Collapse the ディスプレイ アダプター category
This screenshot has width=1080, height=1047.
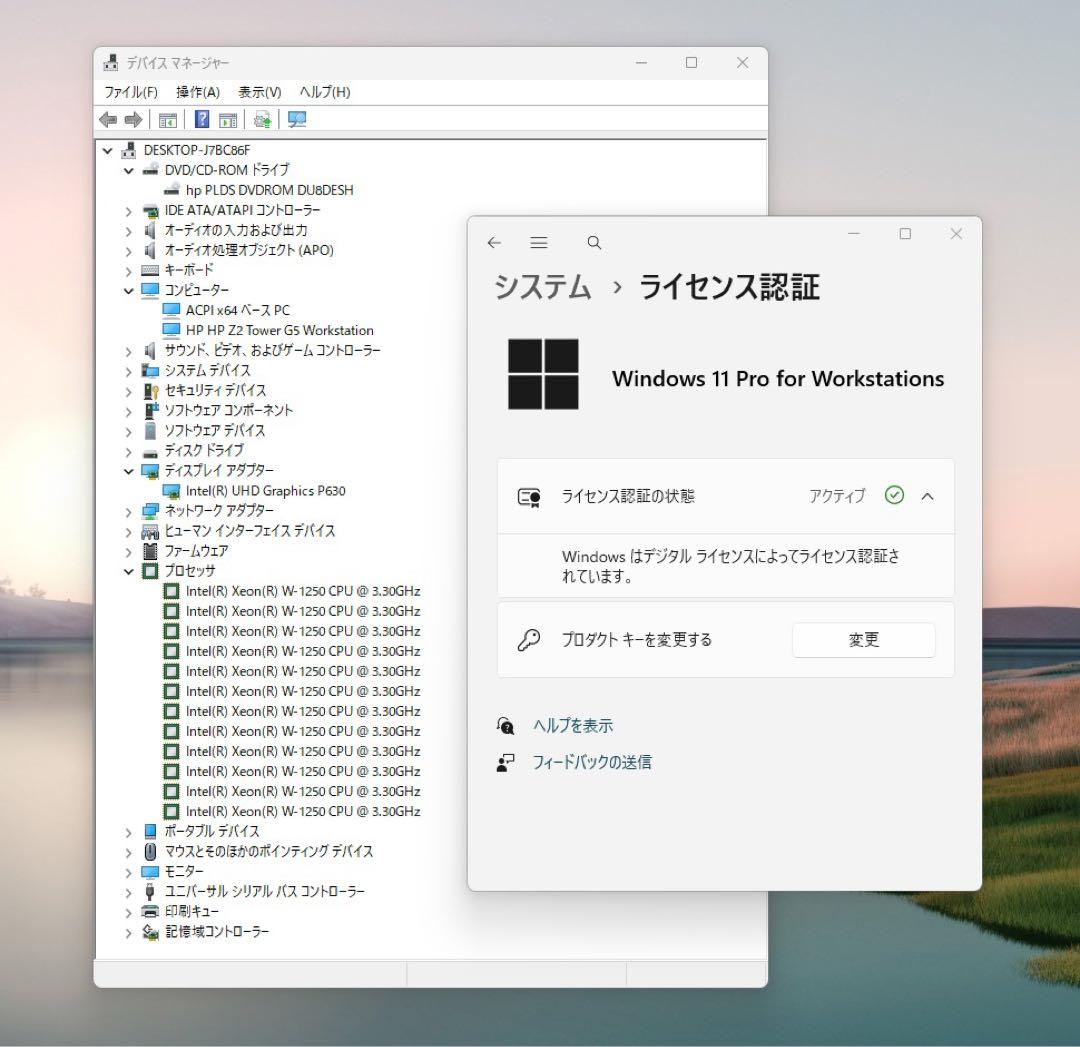[128, 471]
